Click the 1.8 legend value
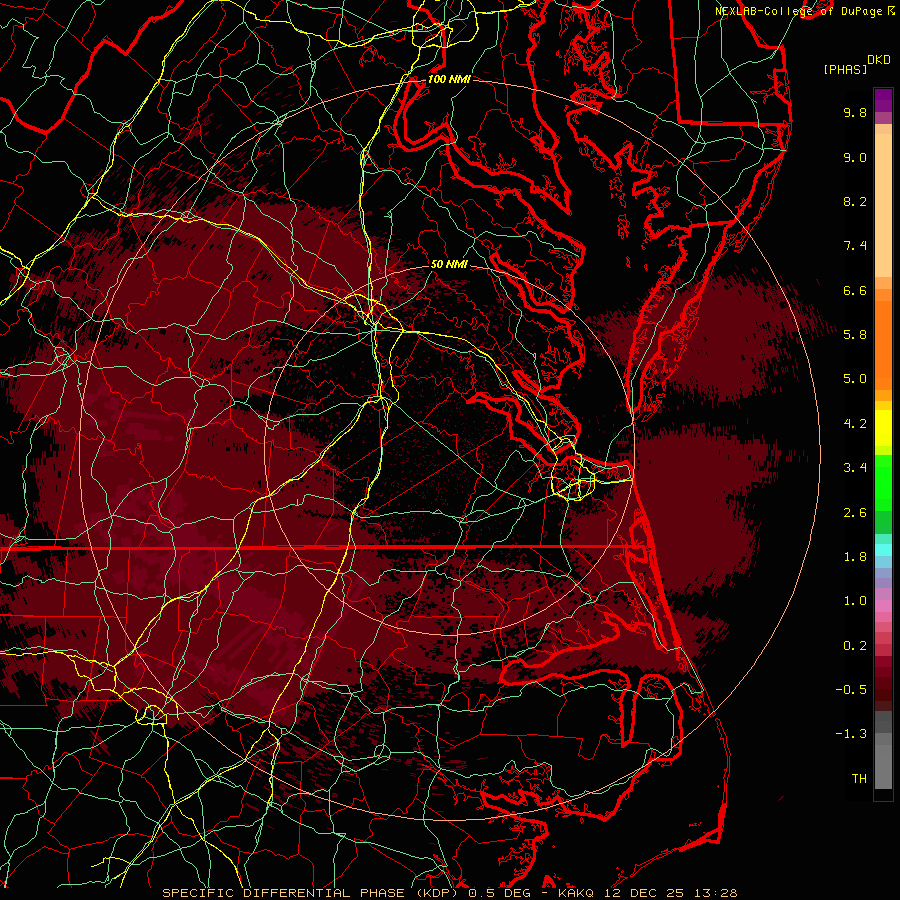The width and height of the screenshot is (900, 900). [855, 557]
